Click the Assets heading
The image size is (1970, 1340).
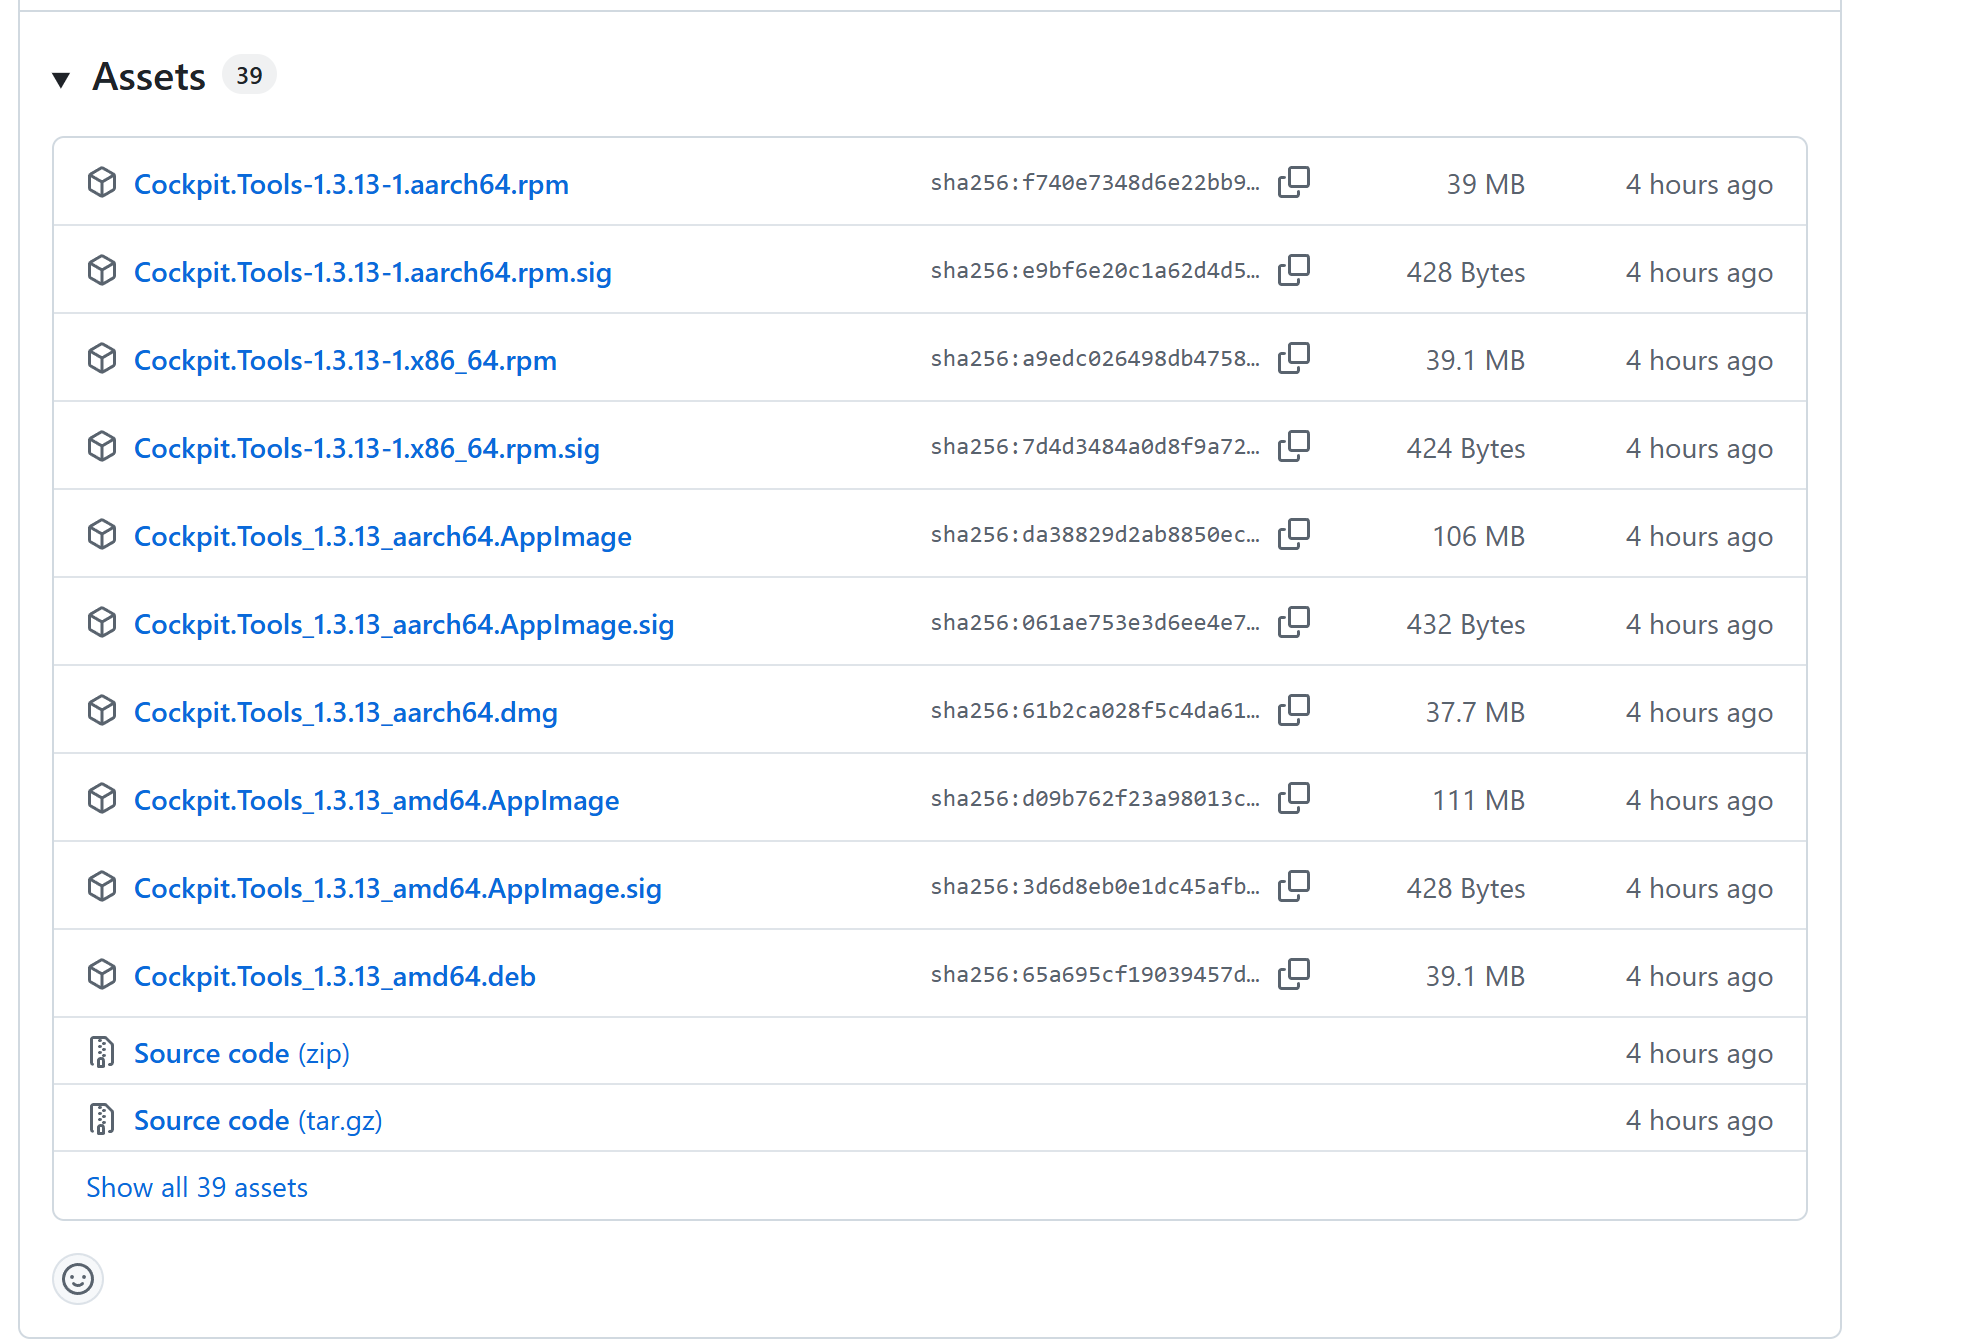[149, 77]
